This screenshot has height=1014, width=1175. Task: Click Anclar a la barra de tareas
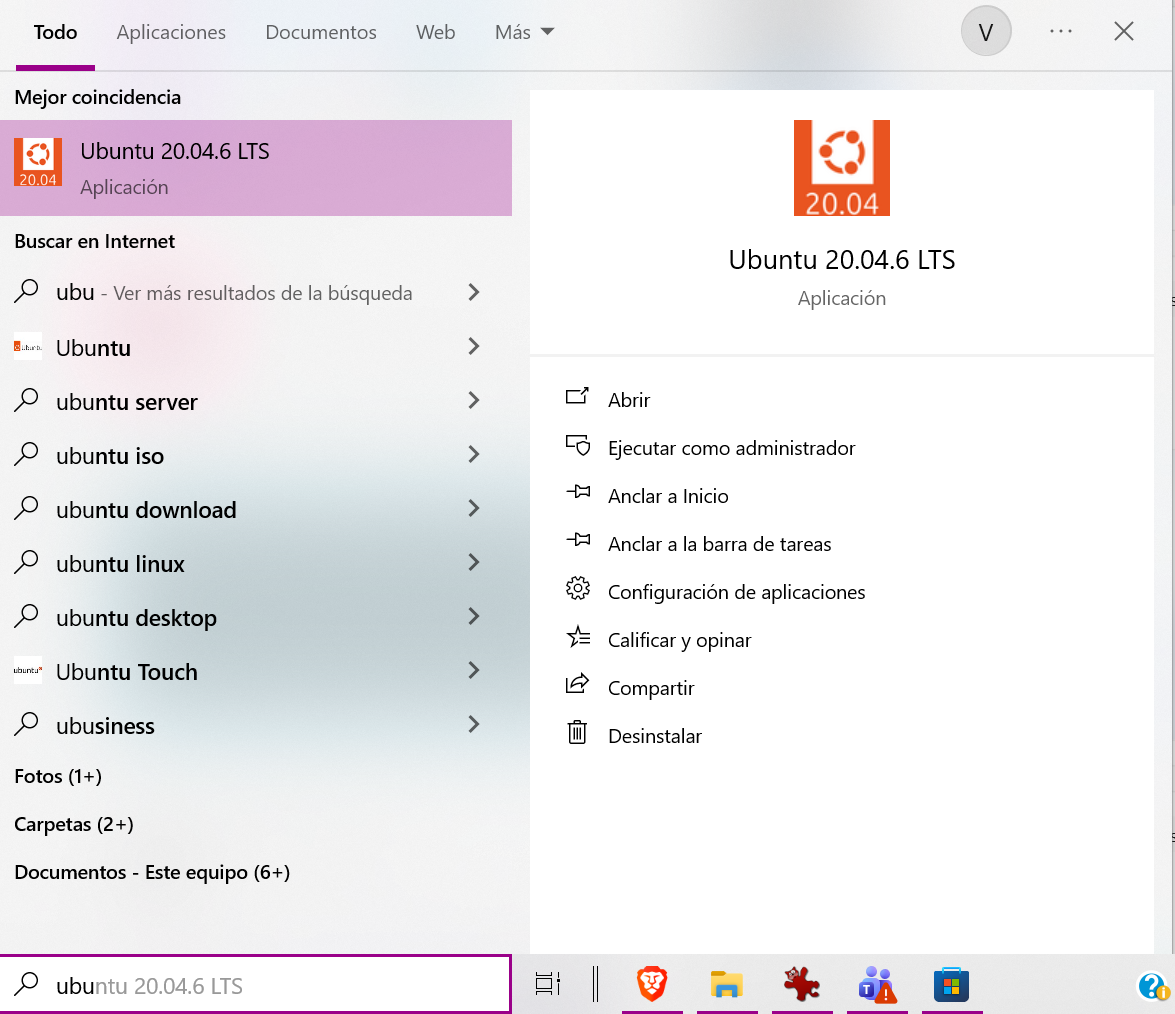click(719, 544)
